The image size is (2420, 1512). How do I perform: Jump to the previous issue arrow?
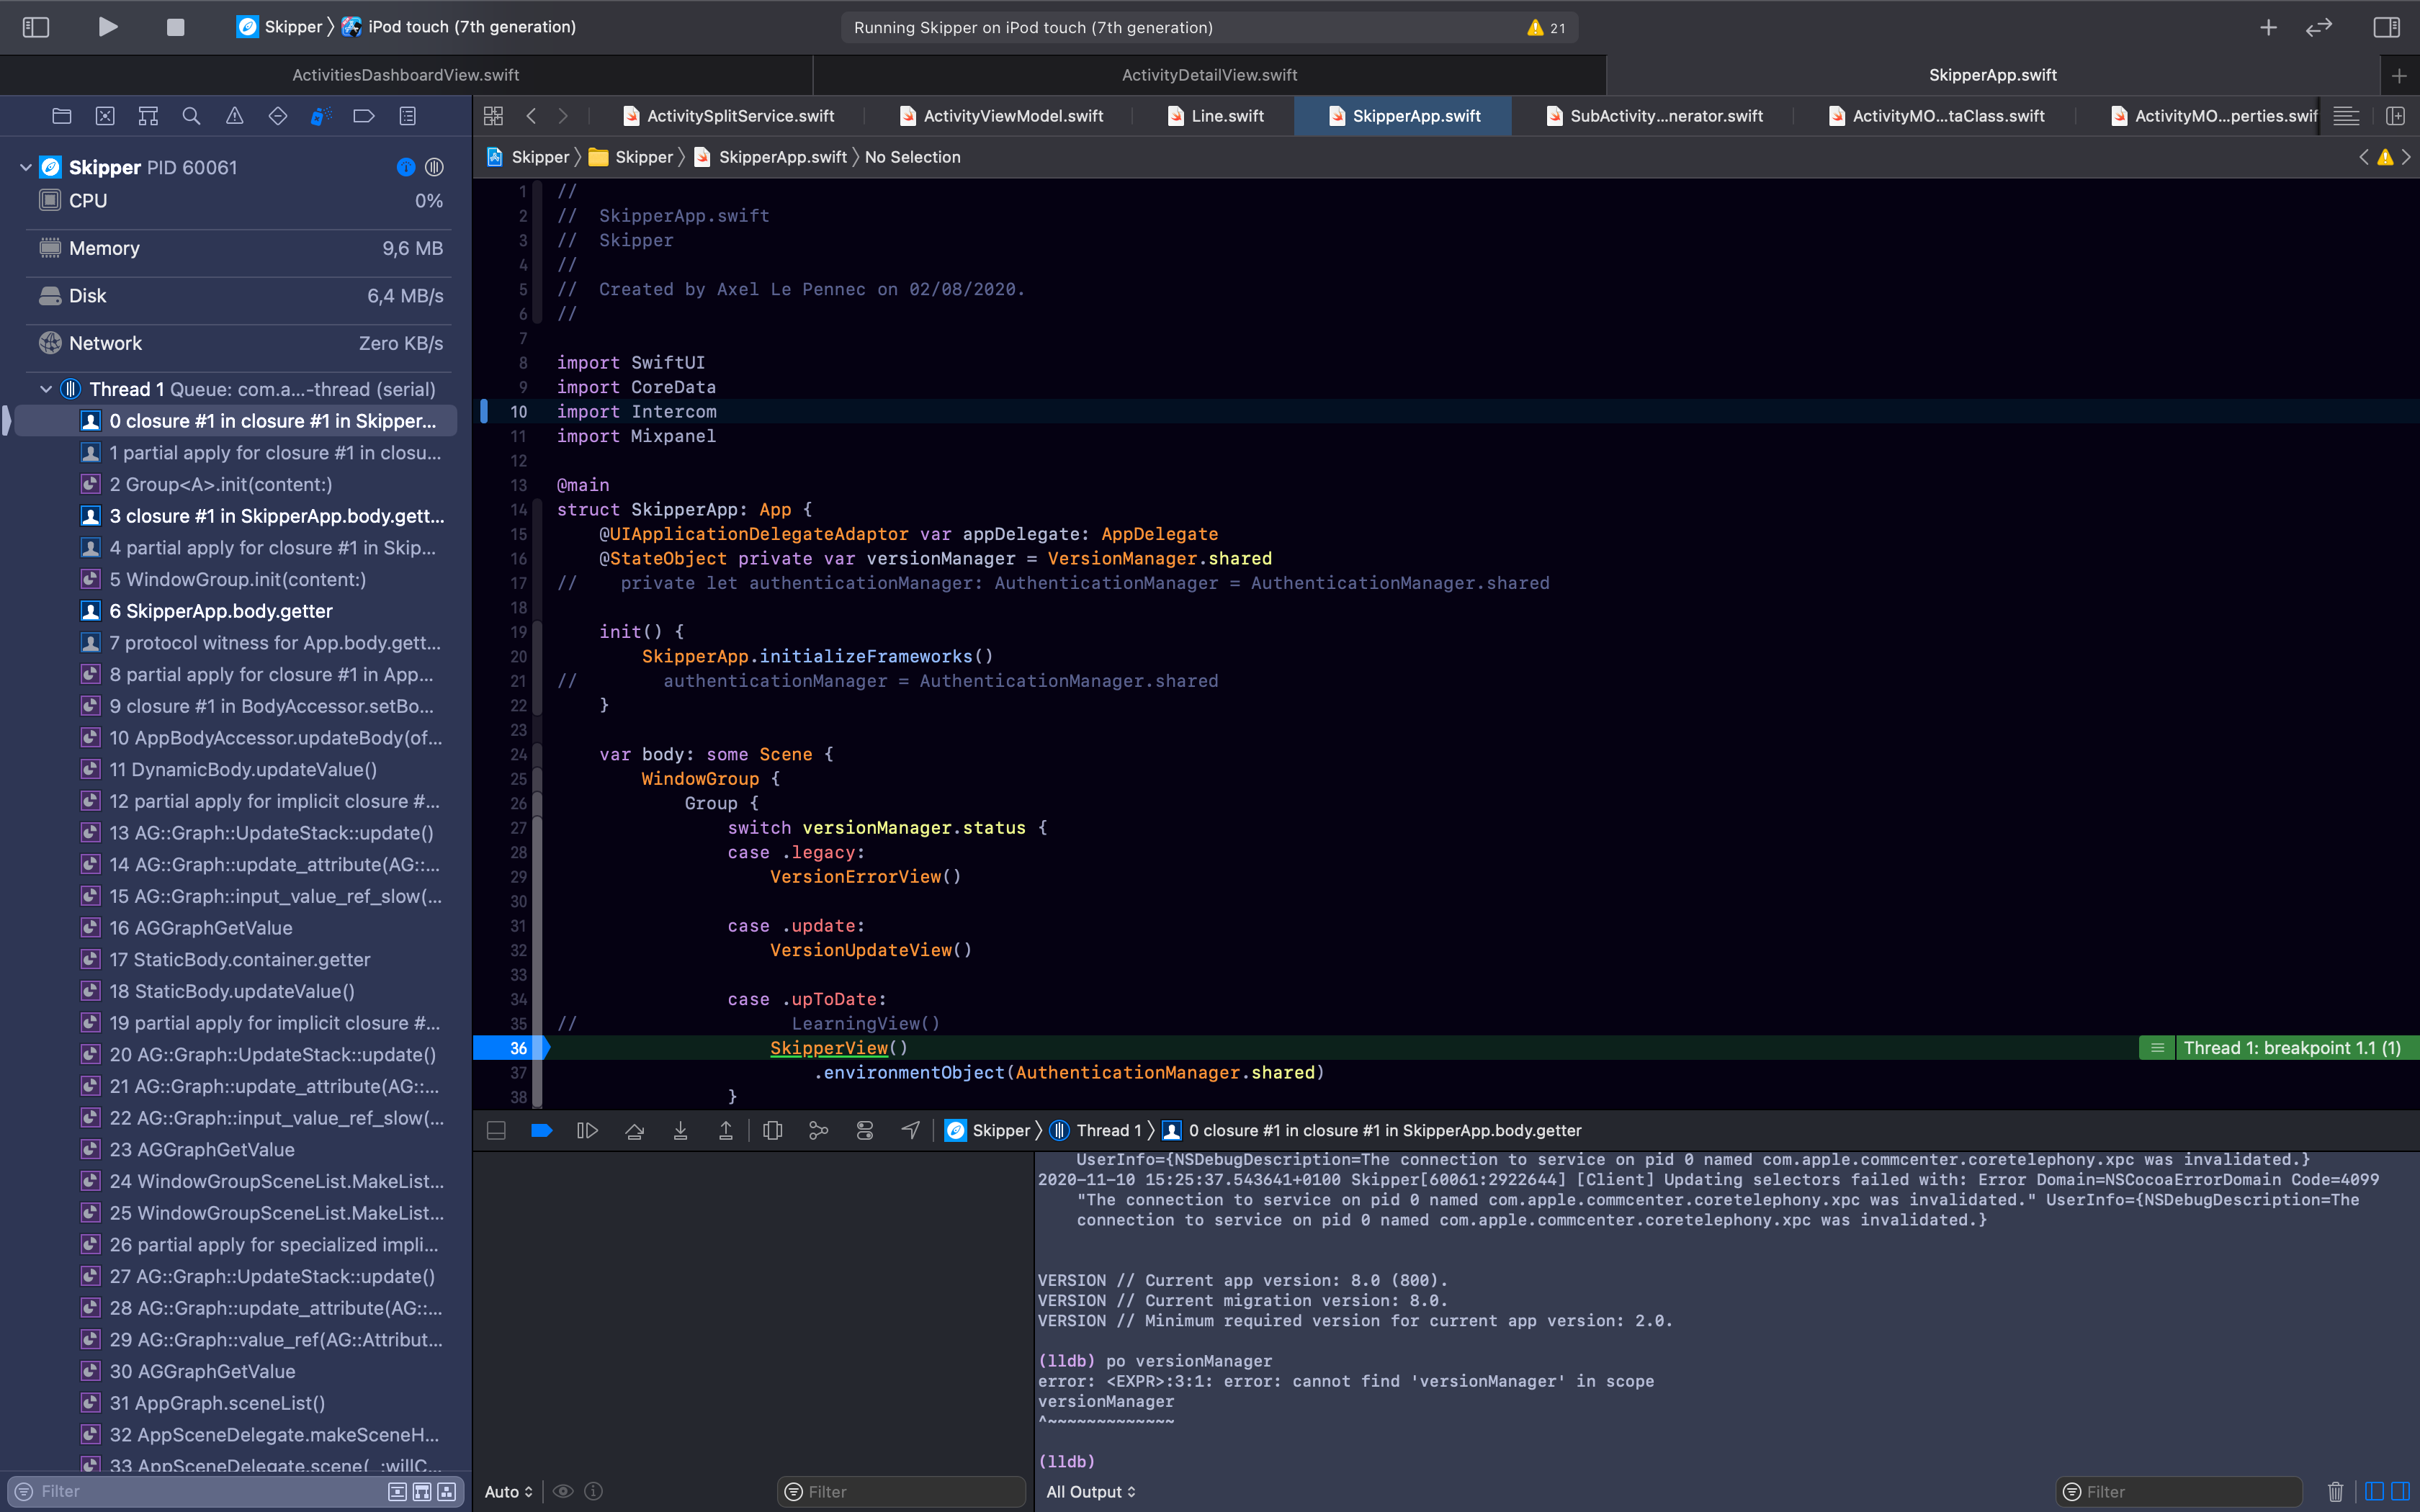[x=2364, y=157]
